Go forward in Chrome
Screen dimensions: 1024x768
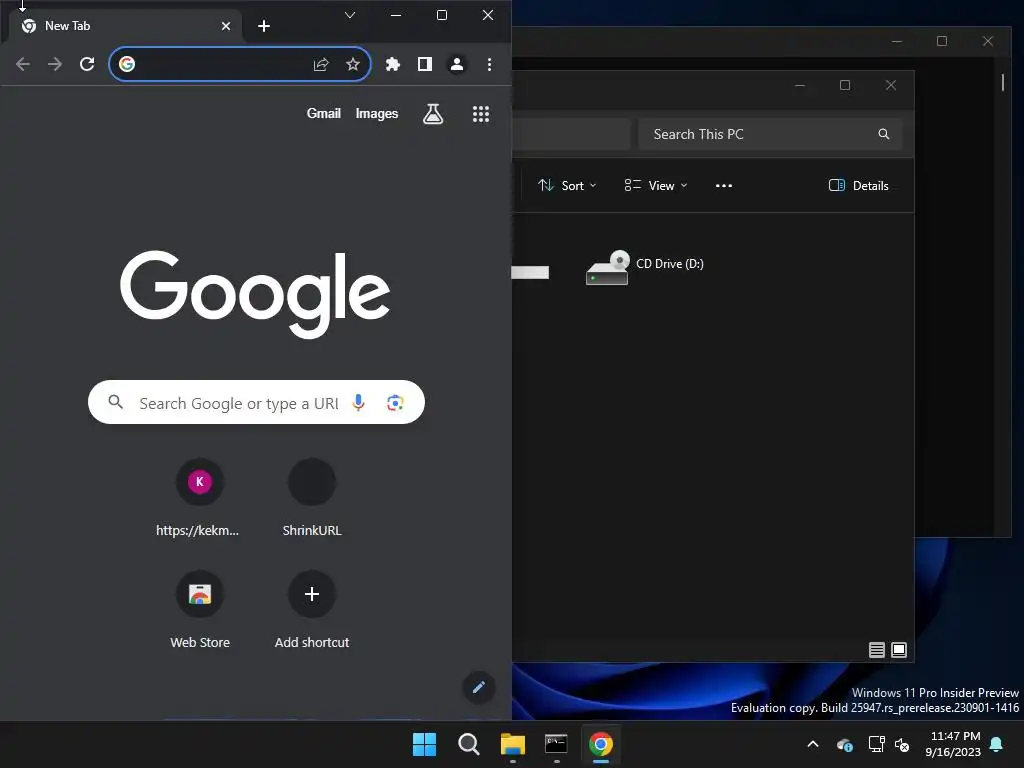coord(55,64)
